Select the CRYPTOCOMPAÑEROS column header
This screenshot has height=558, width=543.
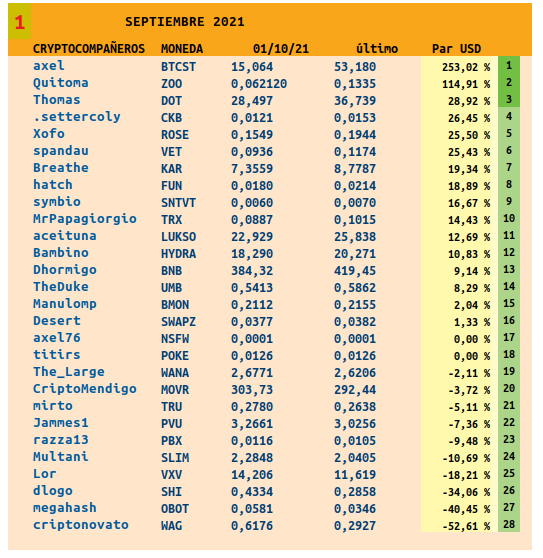(x=89, y=48)
